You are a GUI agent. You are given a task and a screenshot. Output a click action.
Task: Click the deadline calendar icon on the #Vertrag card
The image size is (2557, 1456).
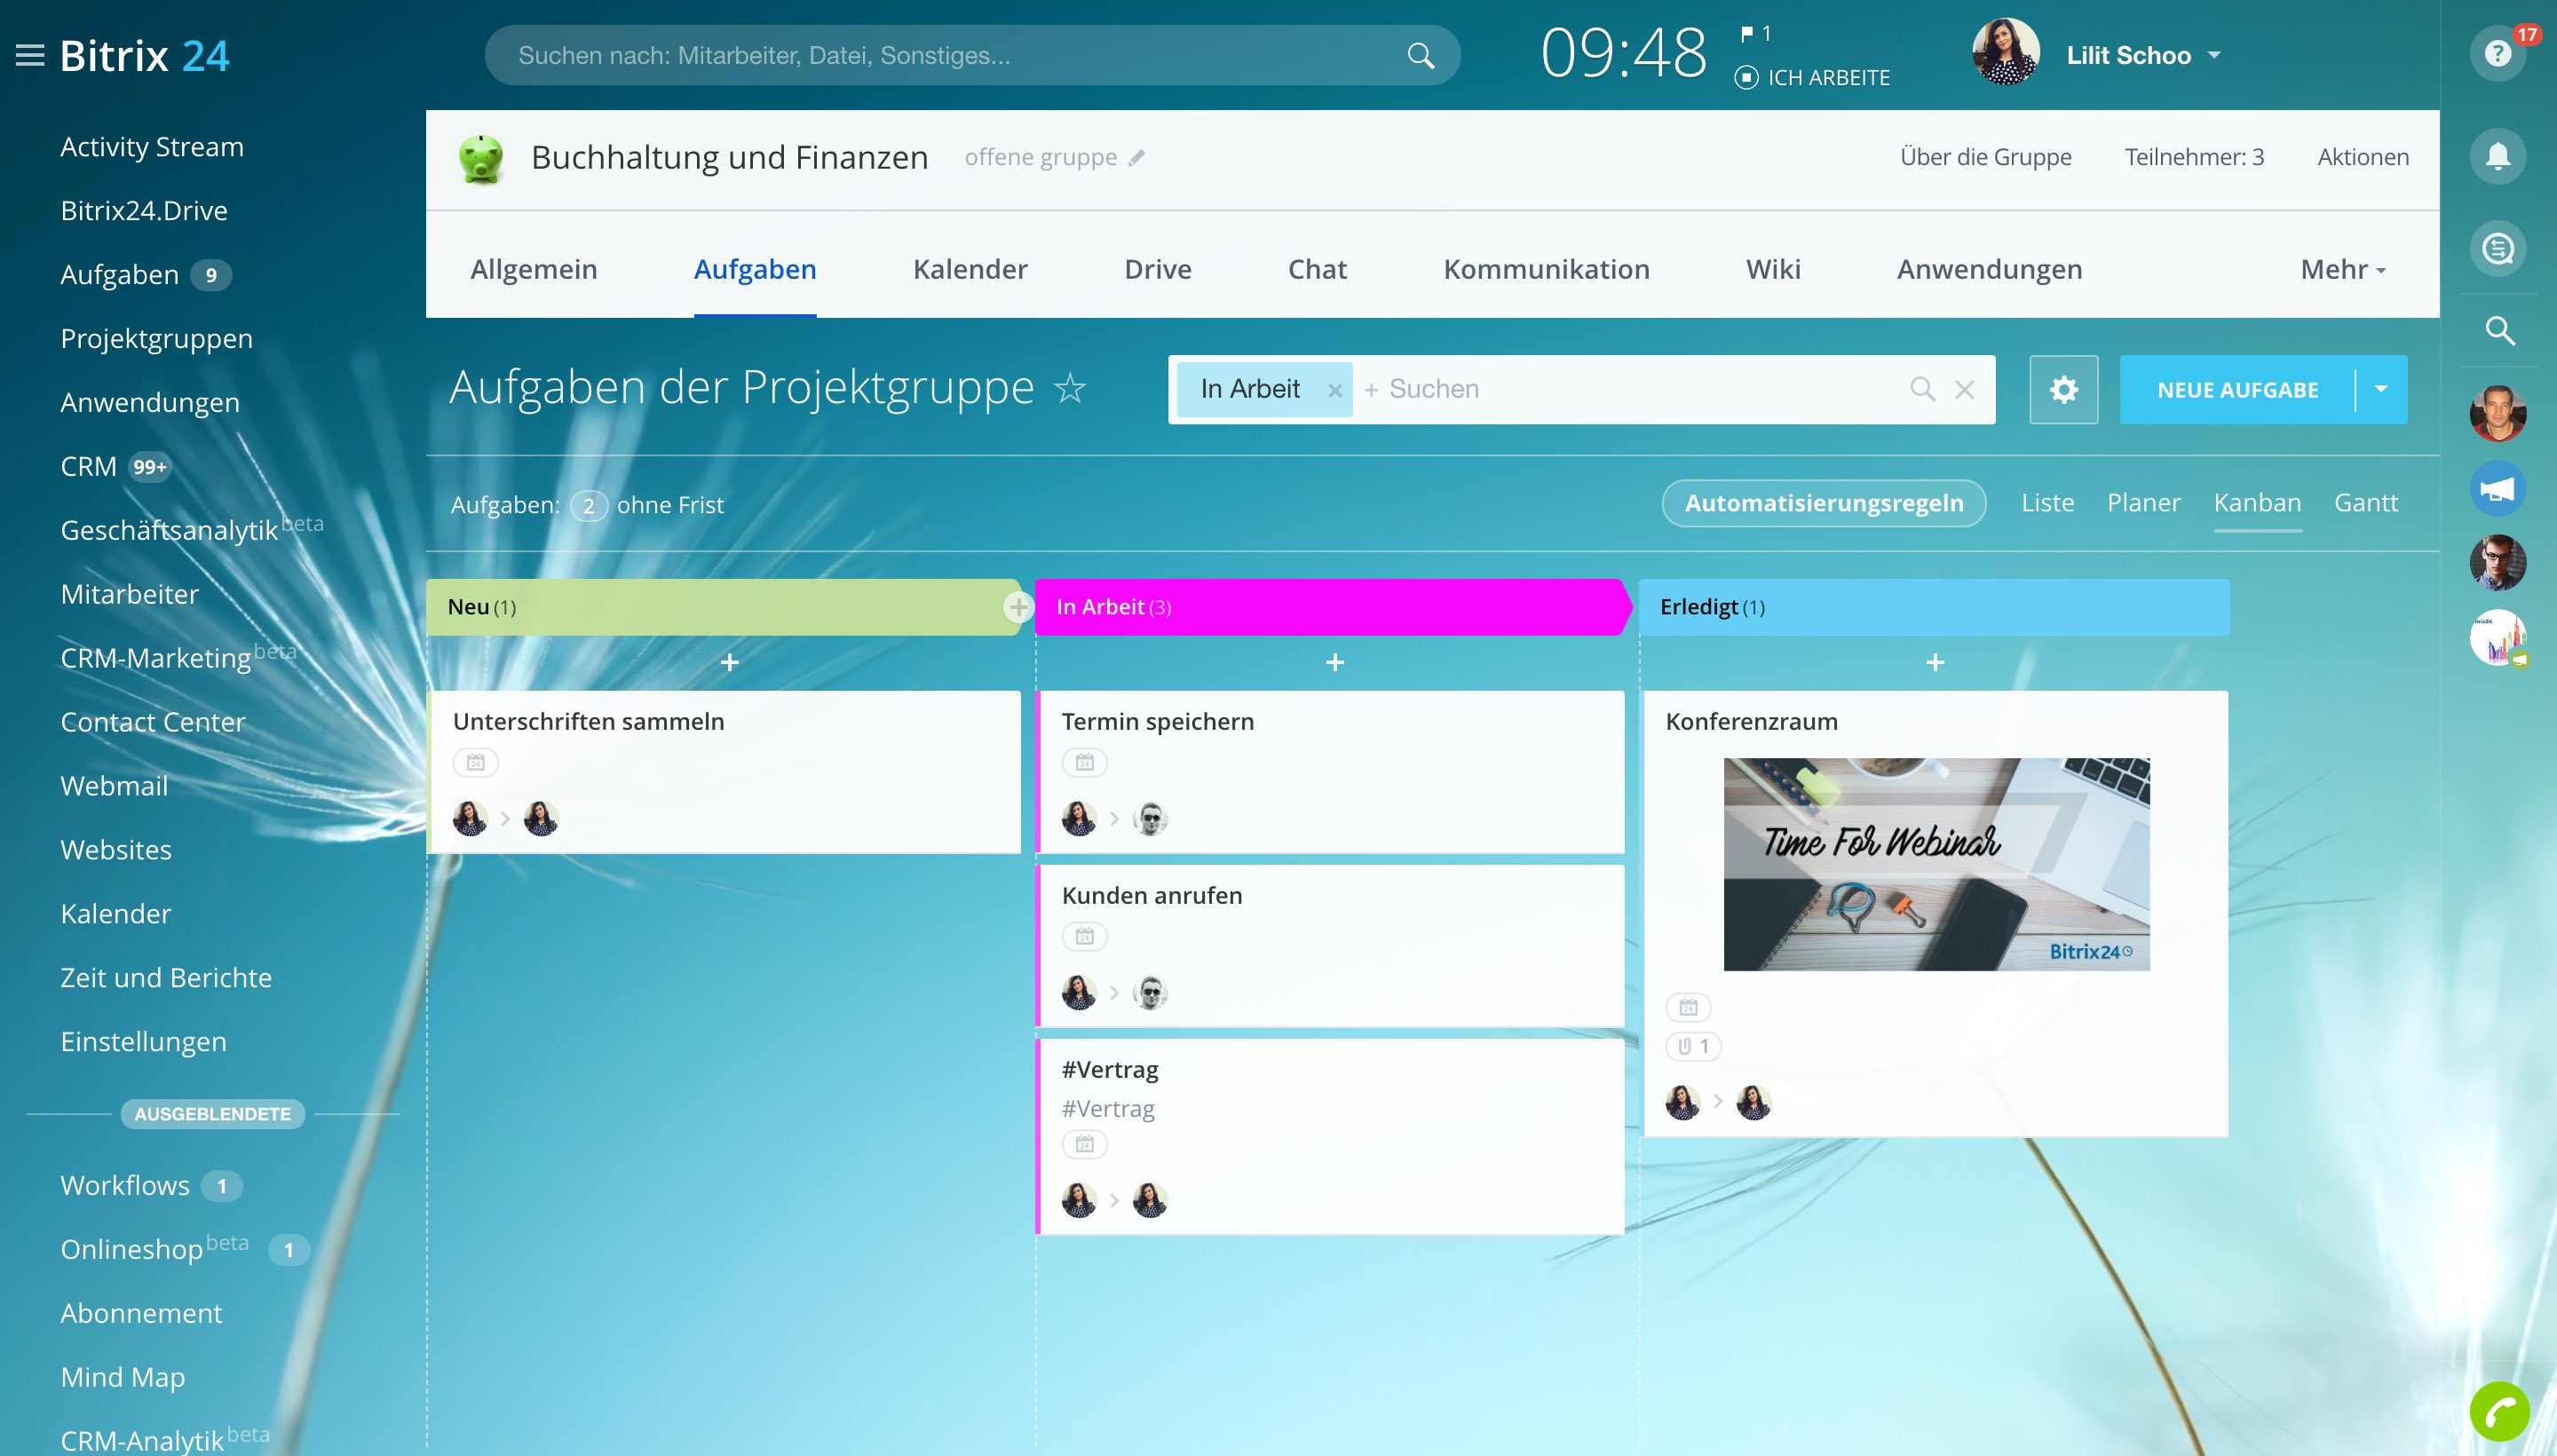tap(1084, 1144)
